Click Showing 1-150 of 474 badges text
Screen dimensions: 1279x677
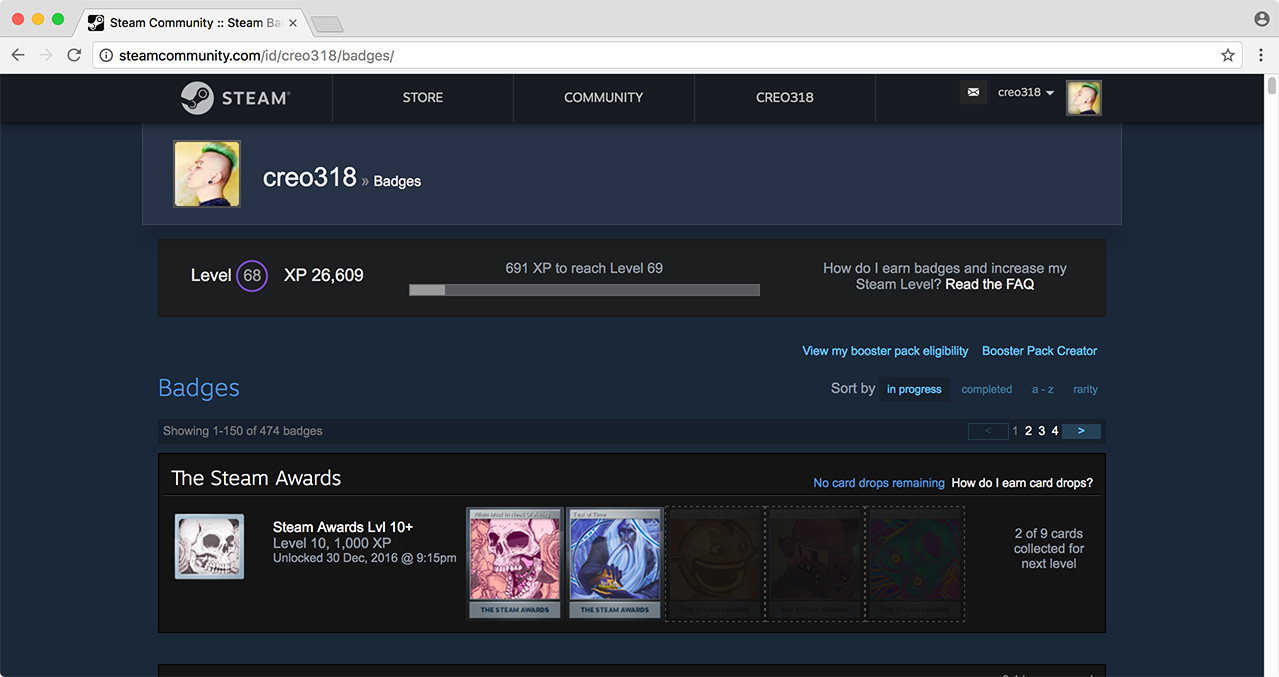pyautogui.click(x=243, y=431)
